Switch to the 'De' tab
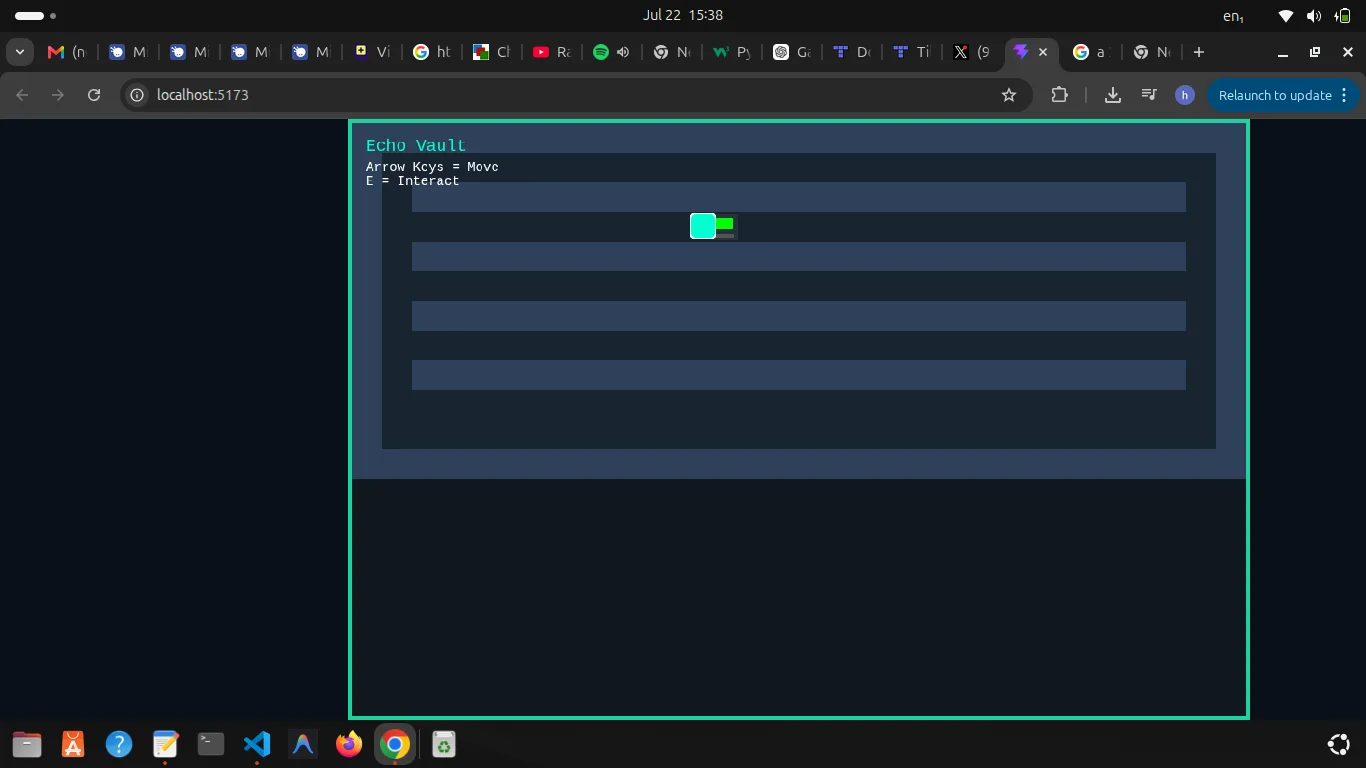The image size is (1366, 768). [851, 52]
